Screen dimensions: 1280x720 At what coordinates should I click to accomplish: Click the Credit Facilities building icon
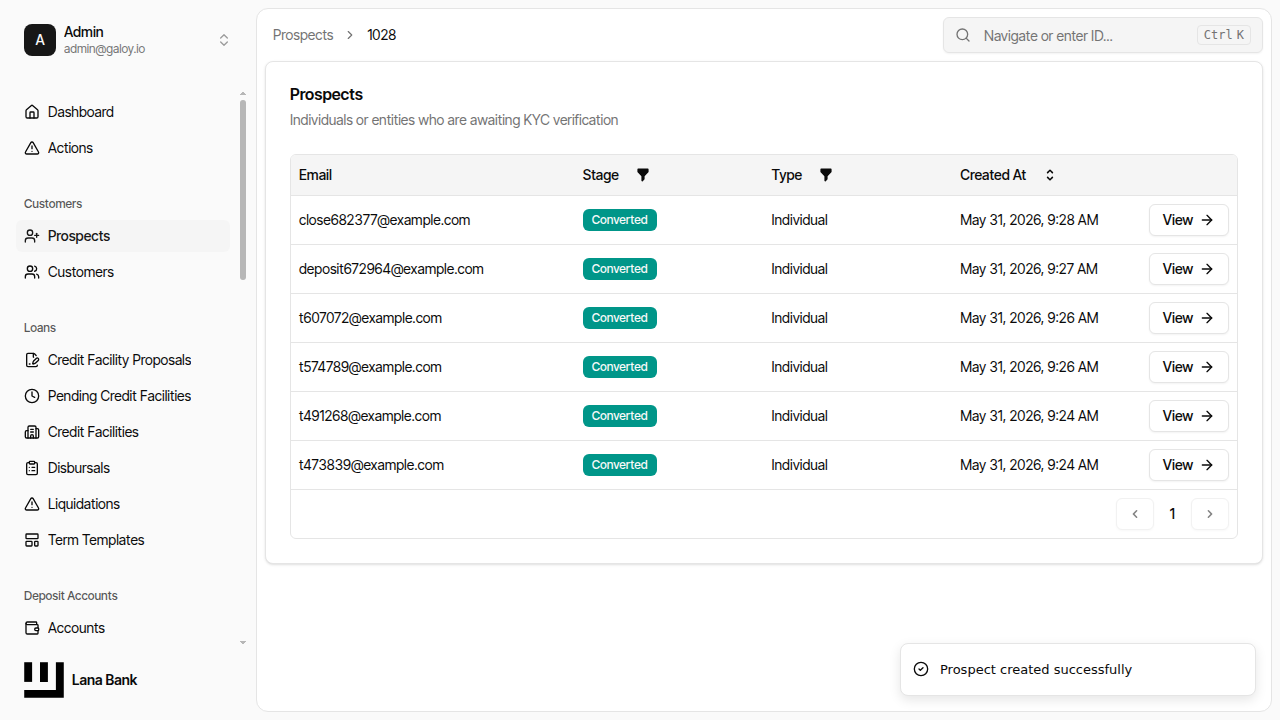click(x=32, y=432)
